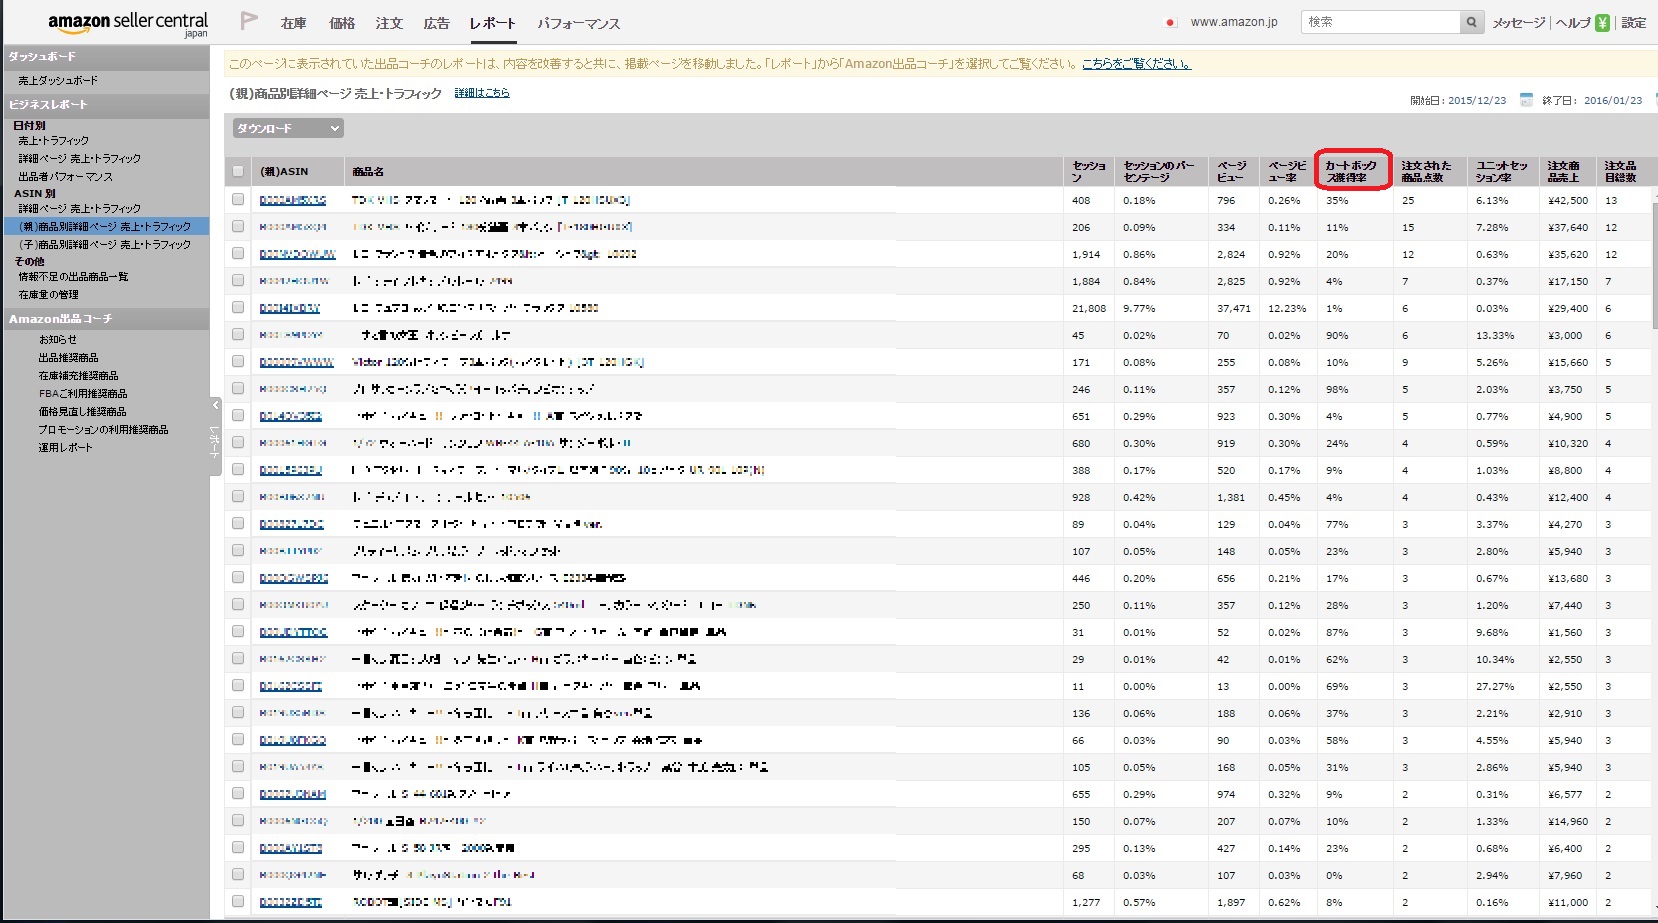Click the ¥42,500 sales value
Screen dimensions: 1658x923
point(1568,200)
